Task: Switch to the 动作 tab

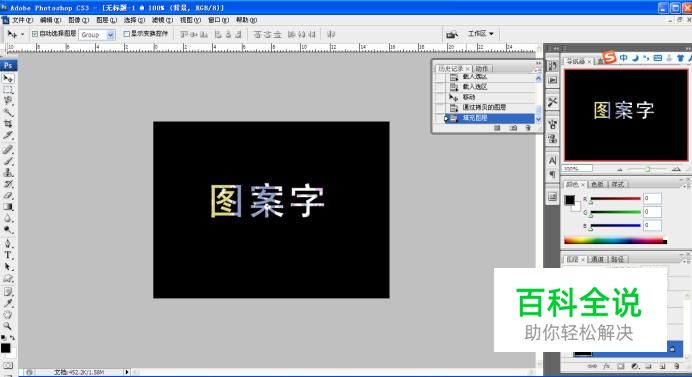Action: tap(482, 68)
